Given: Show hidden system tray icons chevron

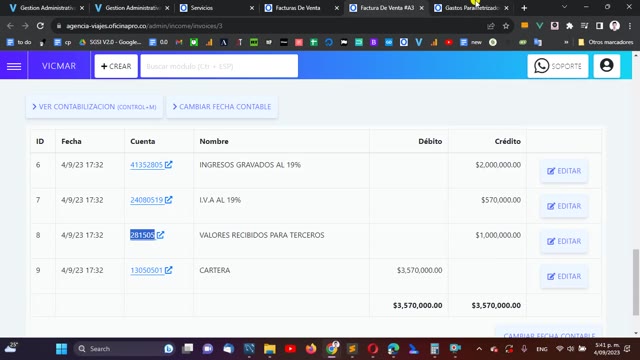Looking at the screenshot, I should 479,349.
